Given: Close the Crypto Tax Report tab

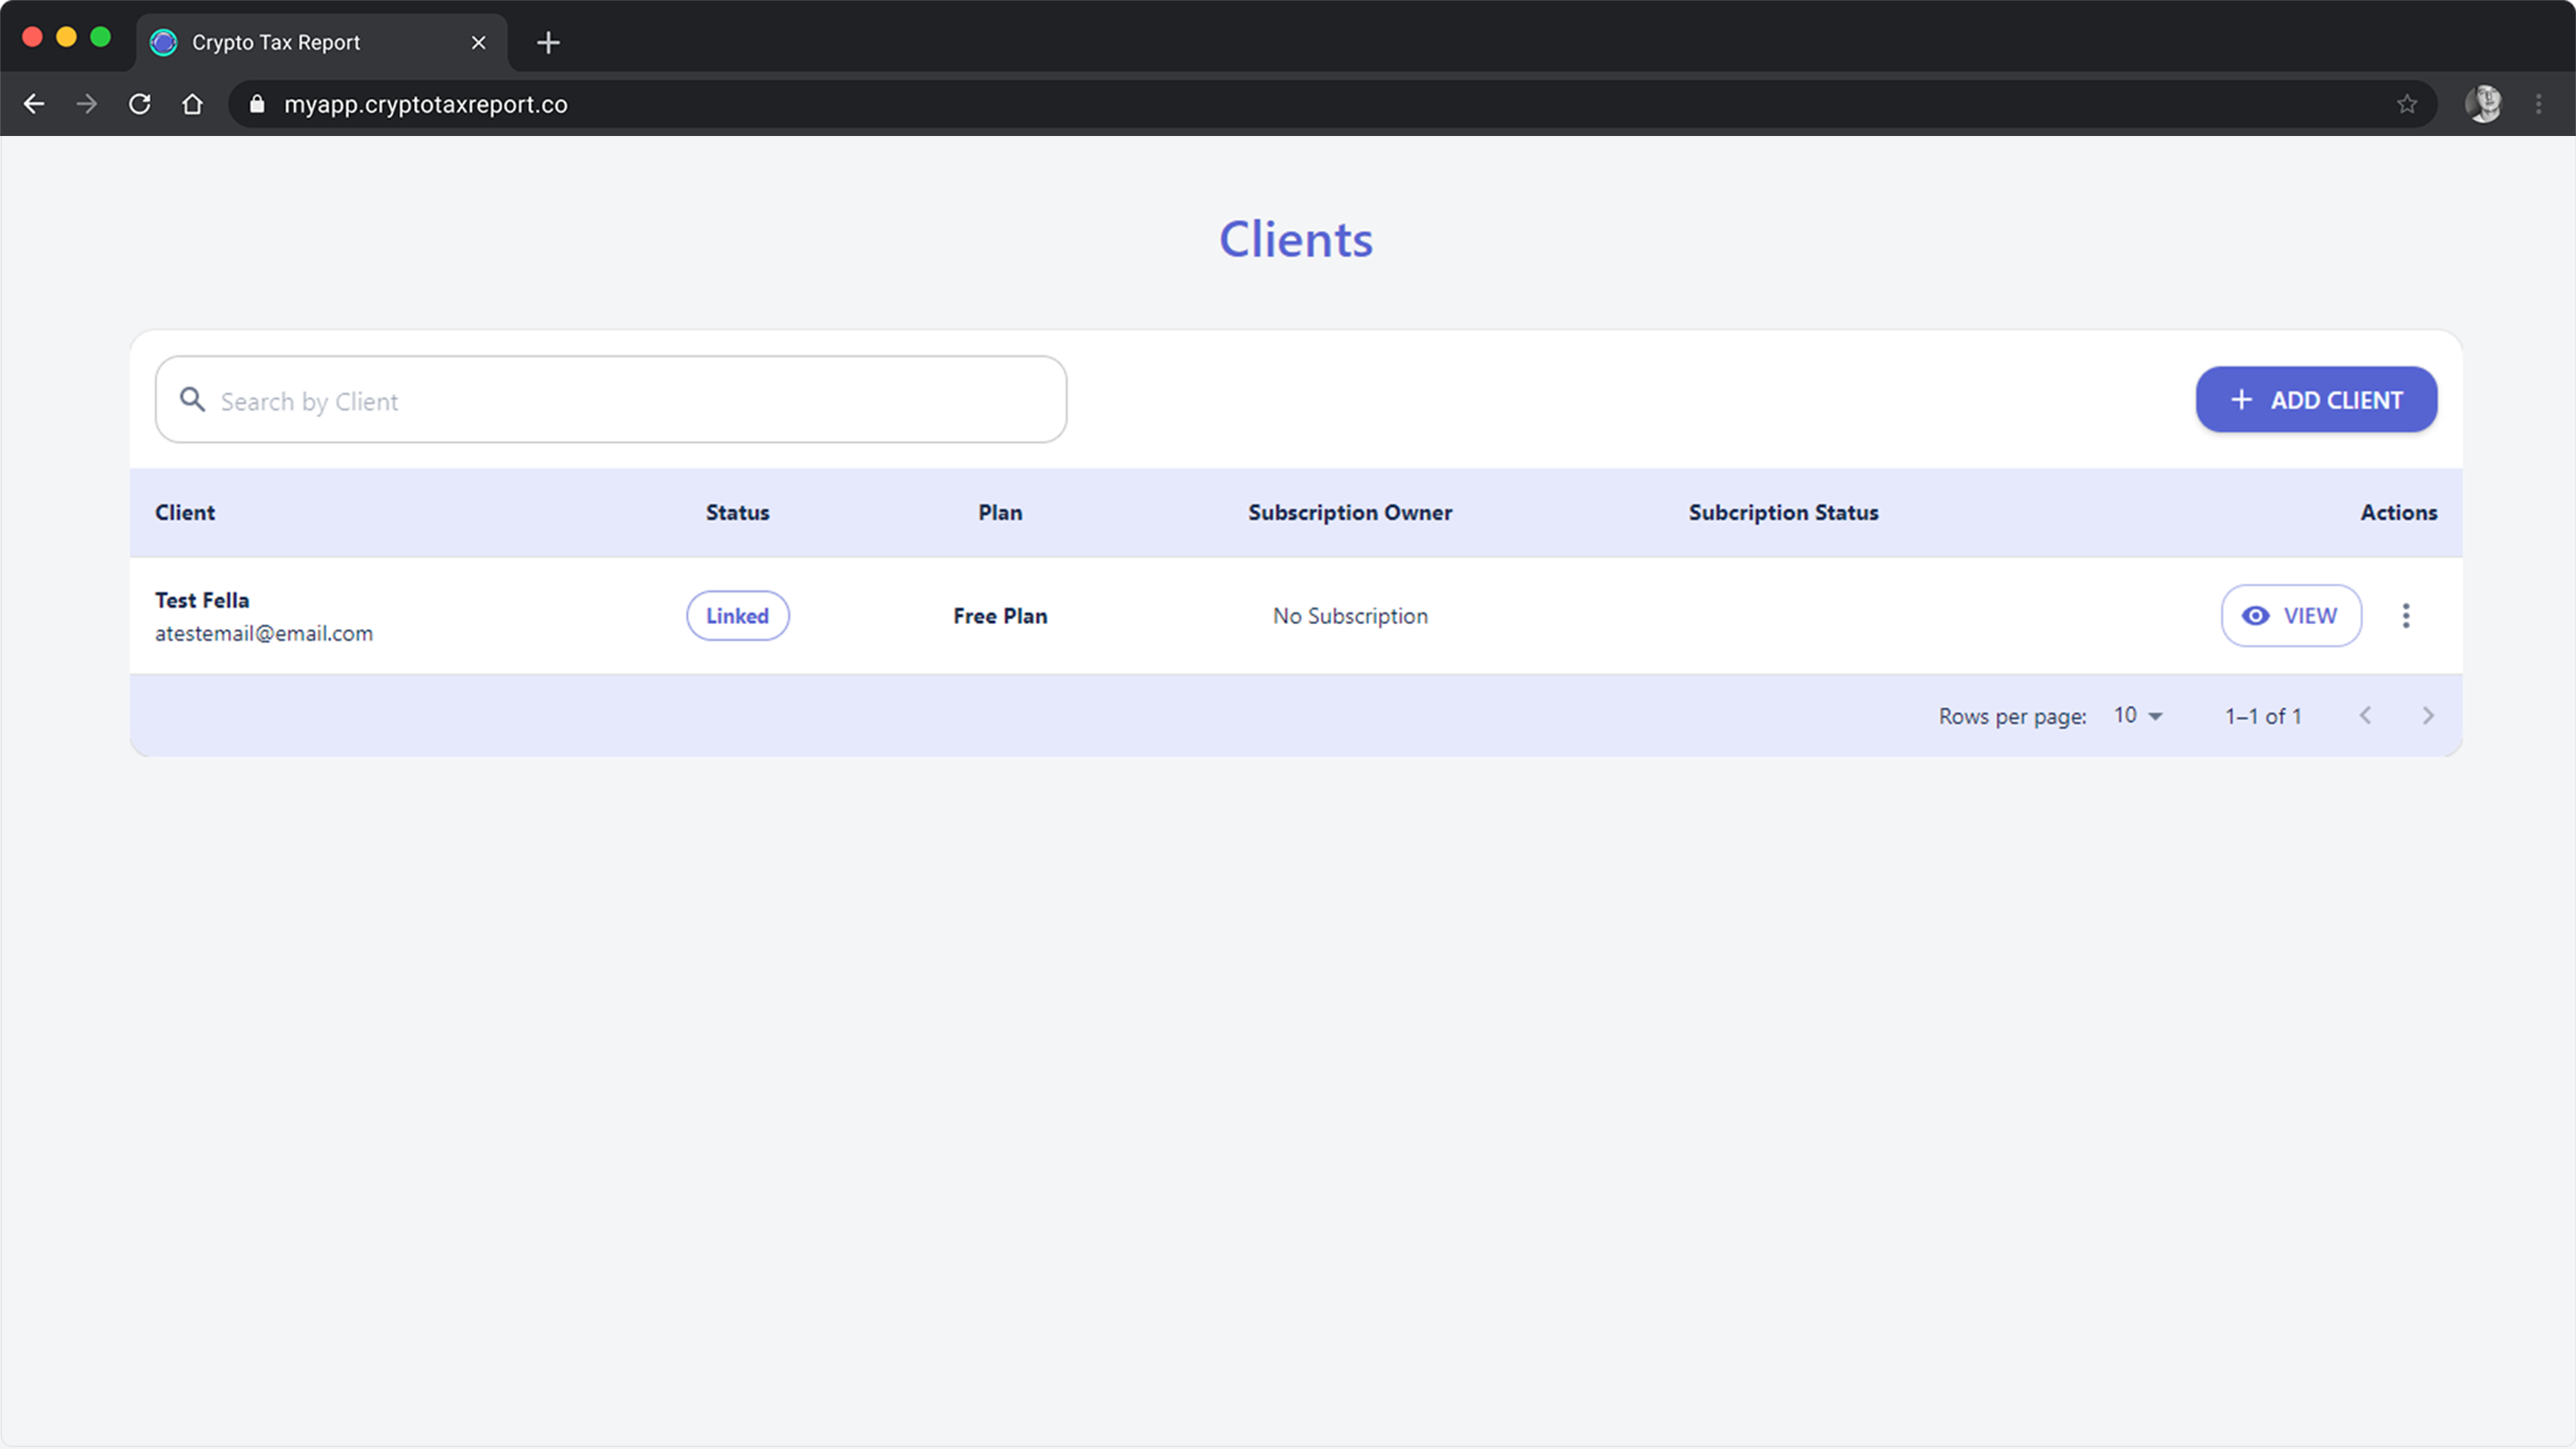Looking at the screenshot, I should [x=478, y=42].
